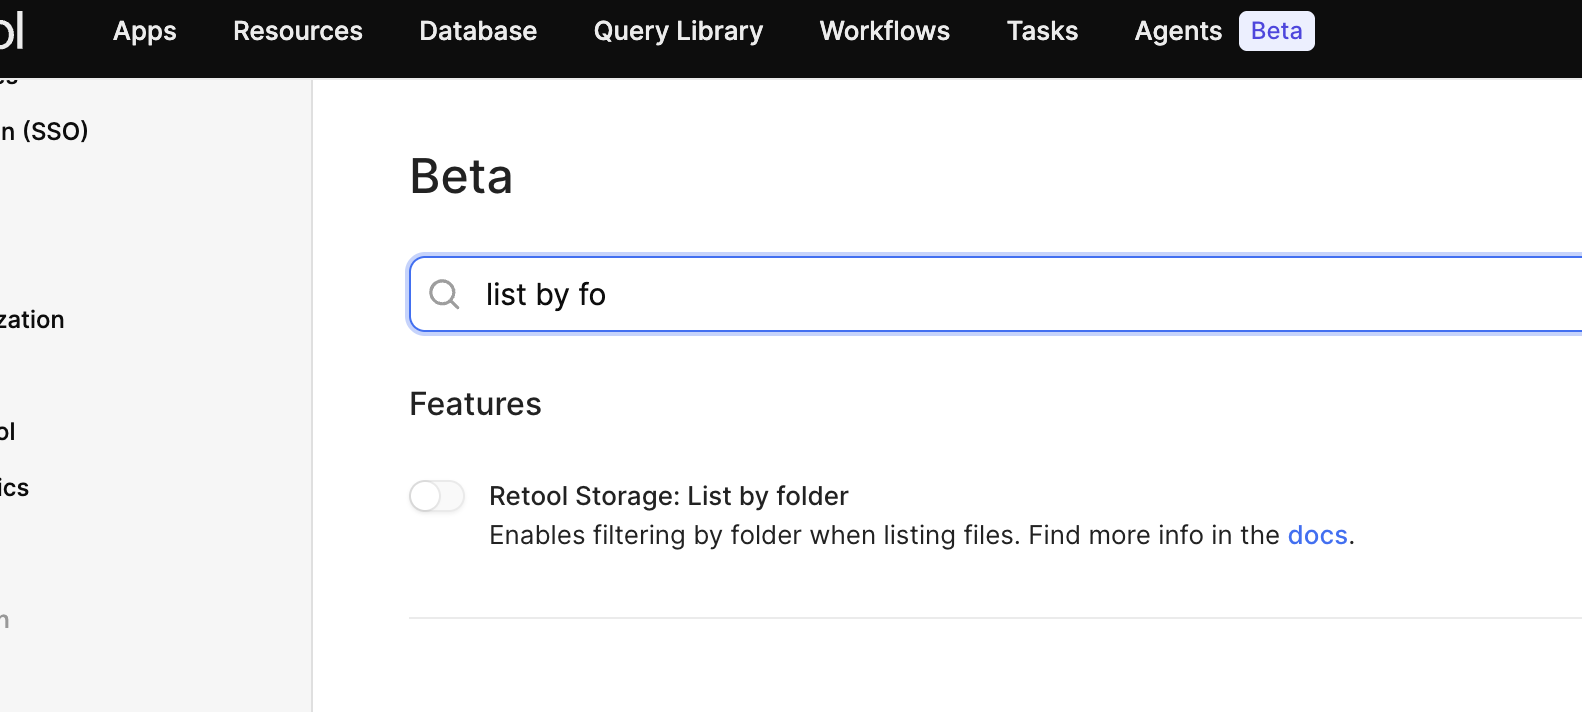Screen dimensions: 1582x712
Task: Click the Retool logo in top bar
Action: [x=10, y=31]
